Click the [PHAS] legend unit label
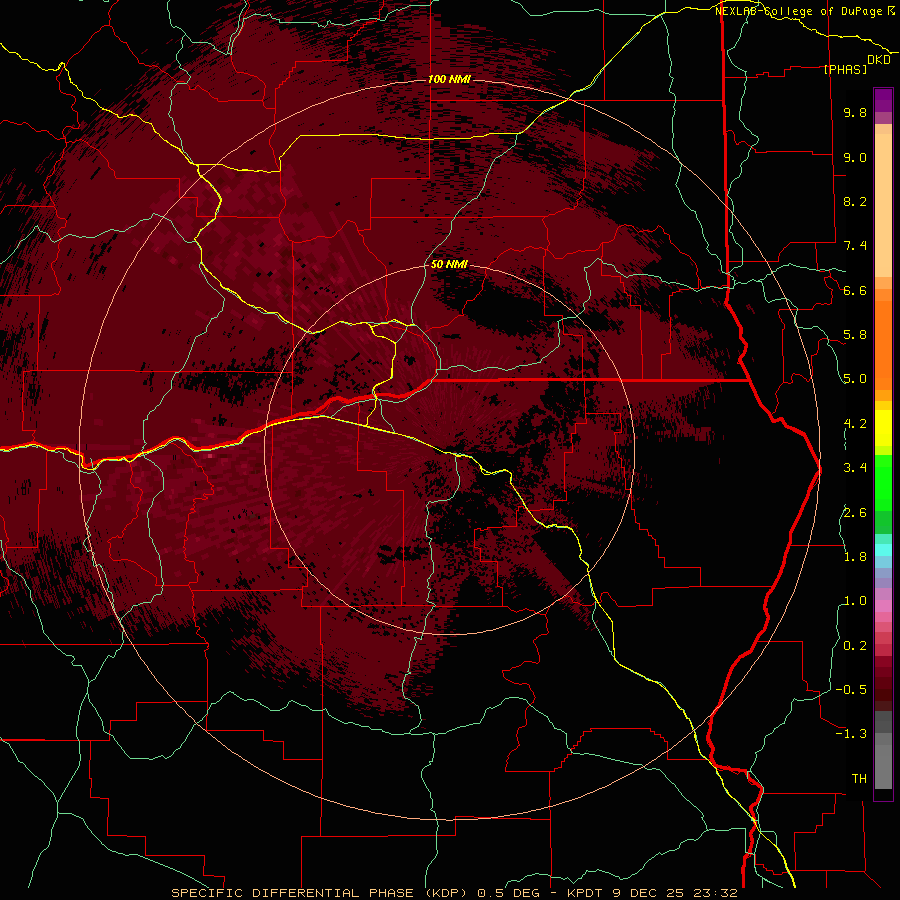This screenshot has height=900, width=900. click(845, 69)
